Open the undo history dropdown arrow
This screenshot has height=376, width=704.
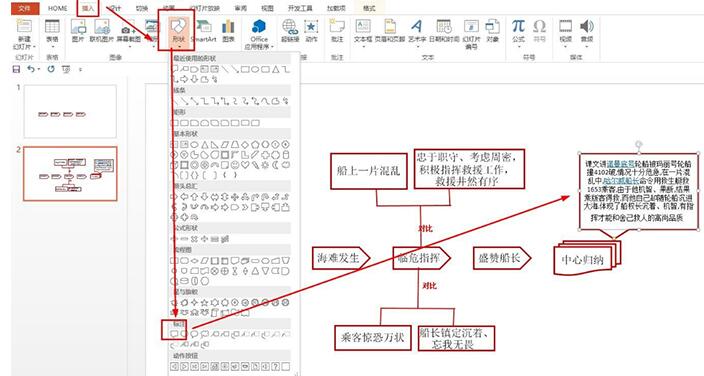tap(39, 69)
